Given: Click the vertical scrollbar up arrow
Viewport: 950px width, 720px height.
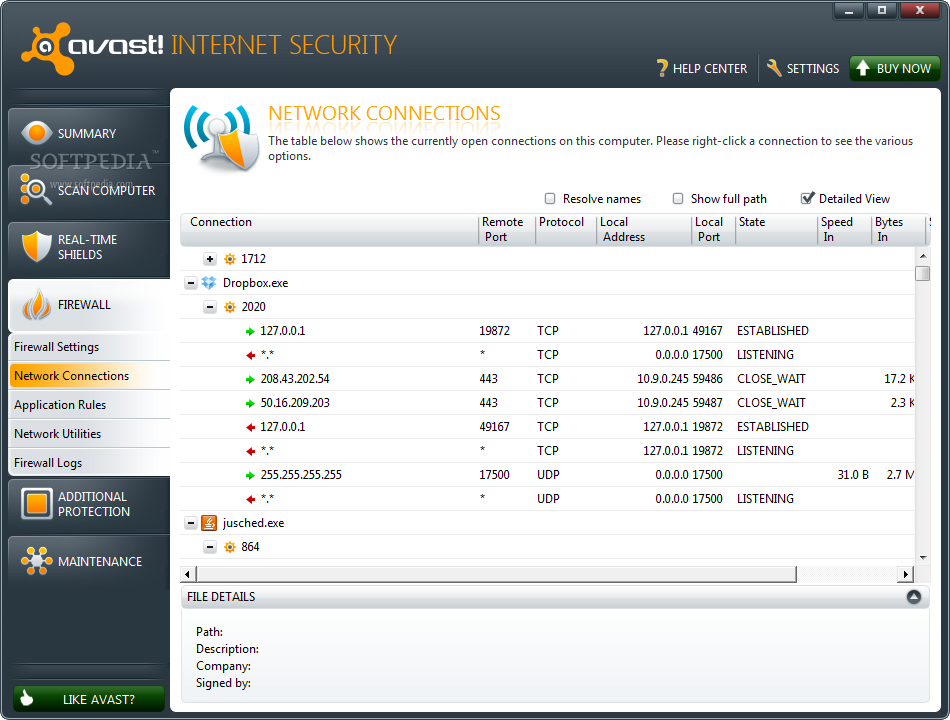Looking at the screenshot, I should click(x=923, y=256).
